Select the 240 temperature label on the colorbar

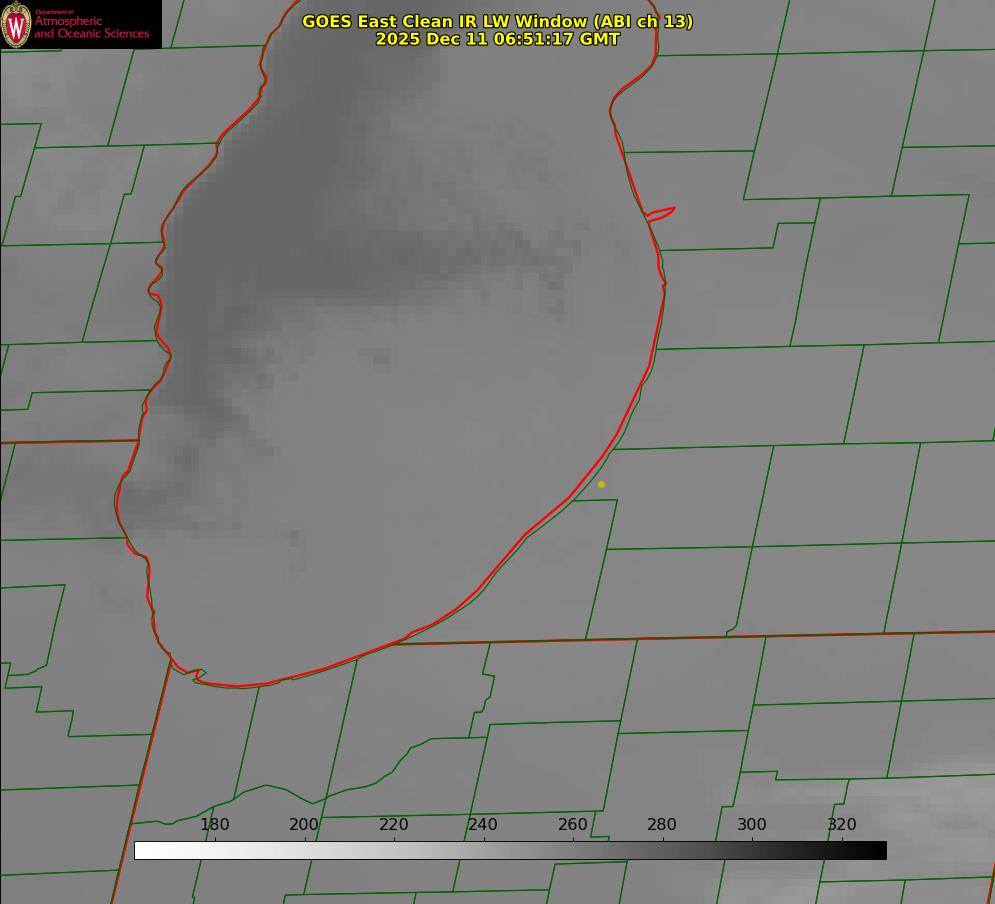pos(483,825)
